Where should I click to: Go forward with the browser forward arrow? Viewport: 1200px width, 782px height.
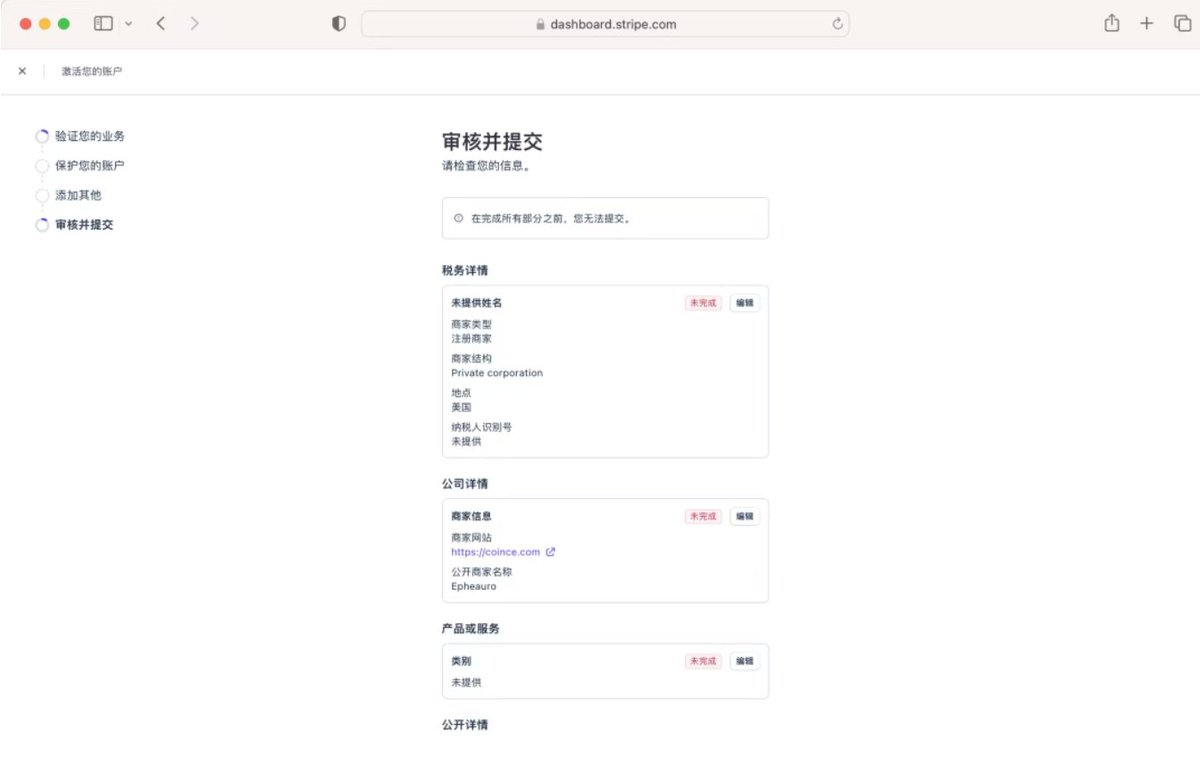194,23
